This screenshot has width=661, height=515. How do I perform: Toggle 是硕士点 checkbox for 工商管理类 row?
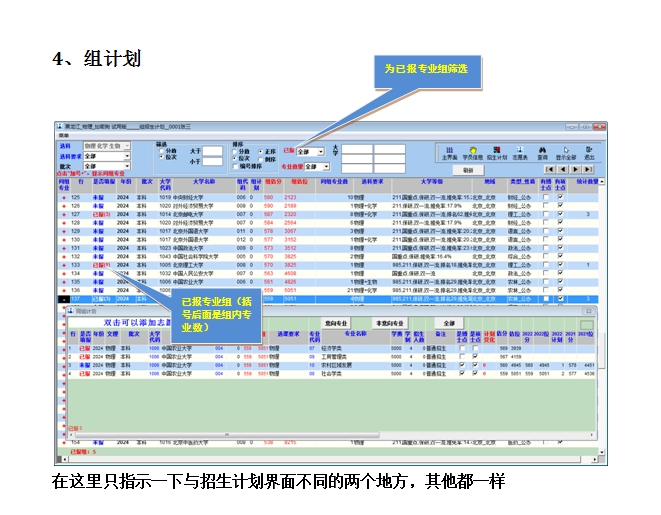(x=475, y=357)
